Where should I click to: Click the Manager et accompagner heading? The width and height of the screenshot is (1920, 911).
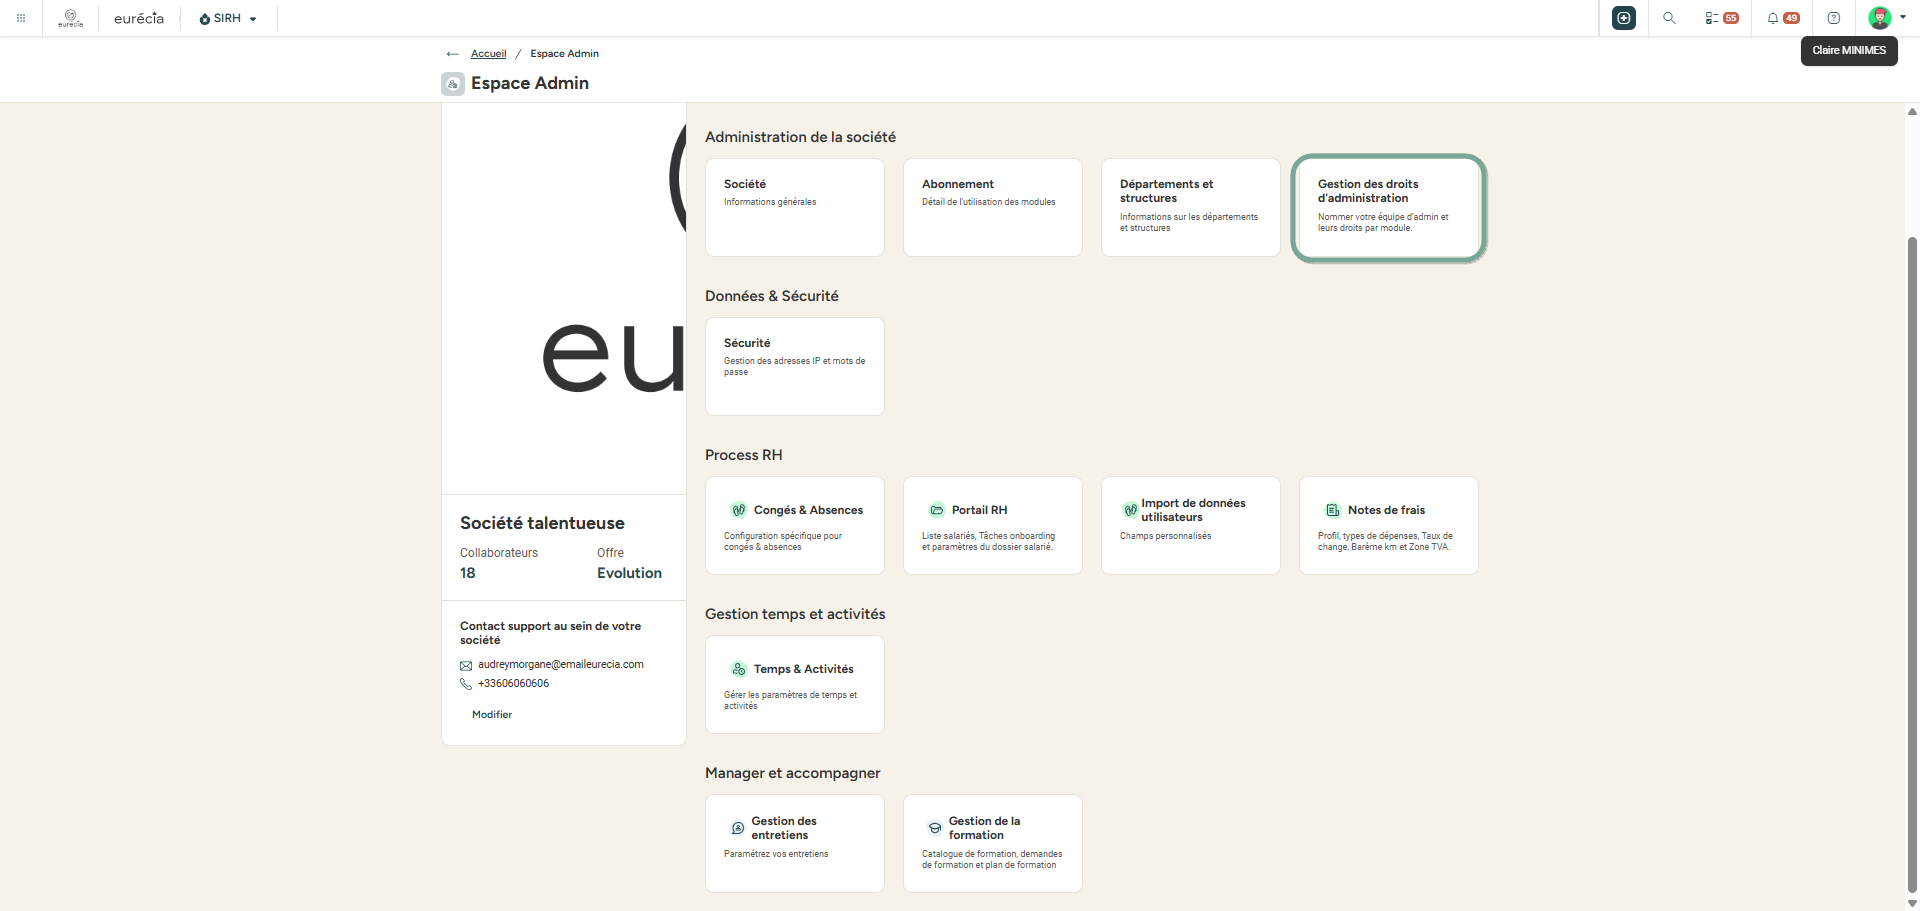click(x=793, y=773)
